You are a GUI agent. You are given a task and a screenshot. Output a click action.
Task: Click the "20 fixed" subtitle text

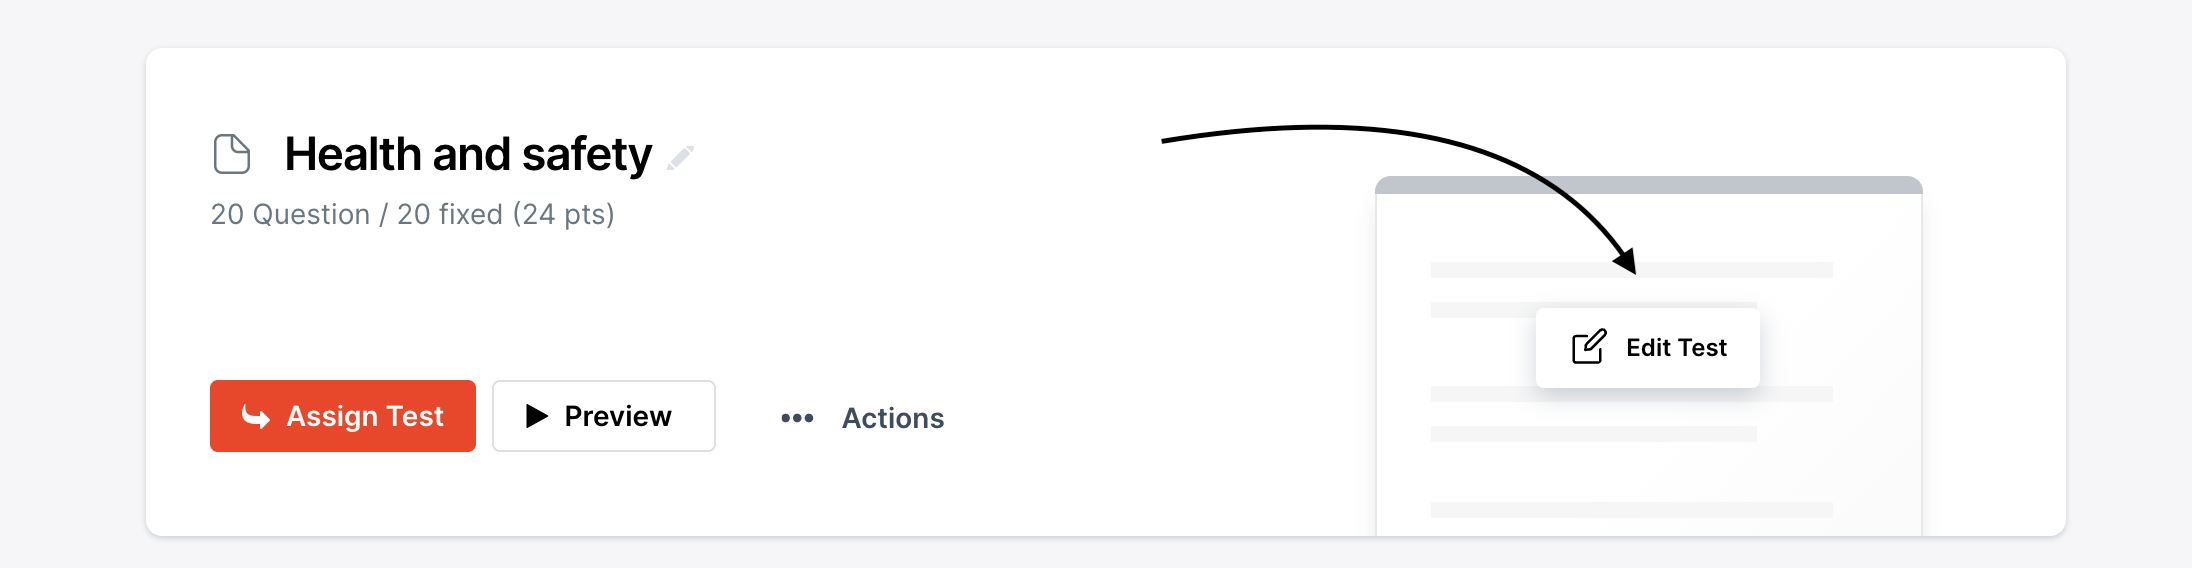(450, 214)
